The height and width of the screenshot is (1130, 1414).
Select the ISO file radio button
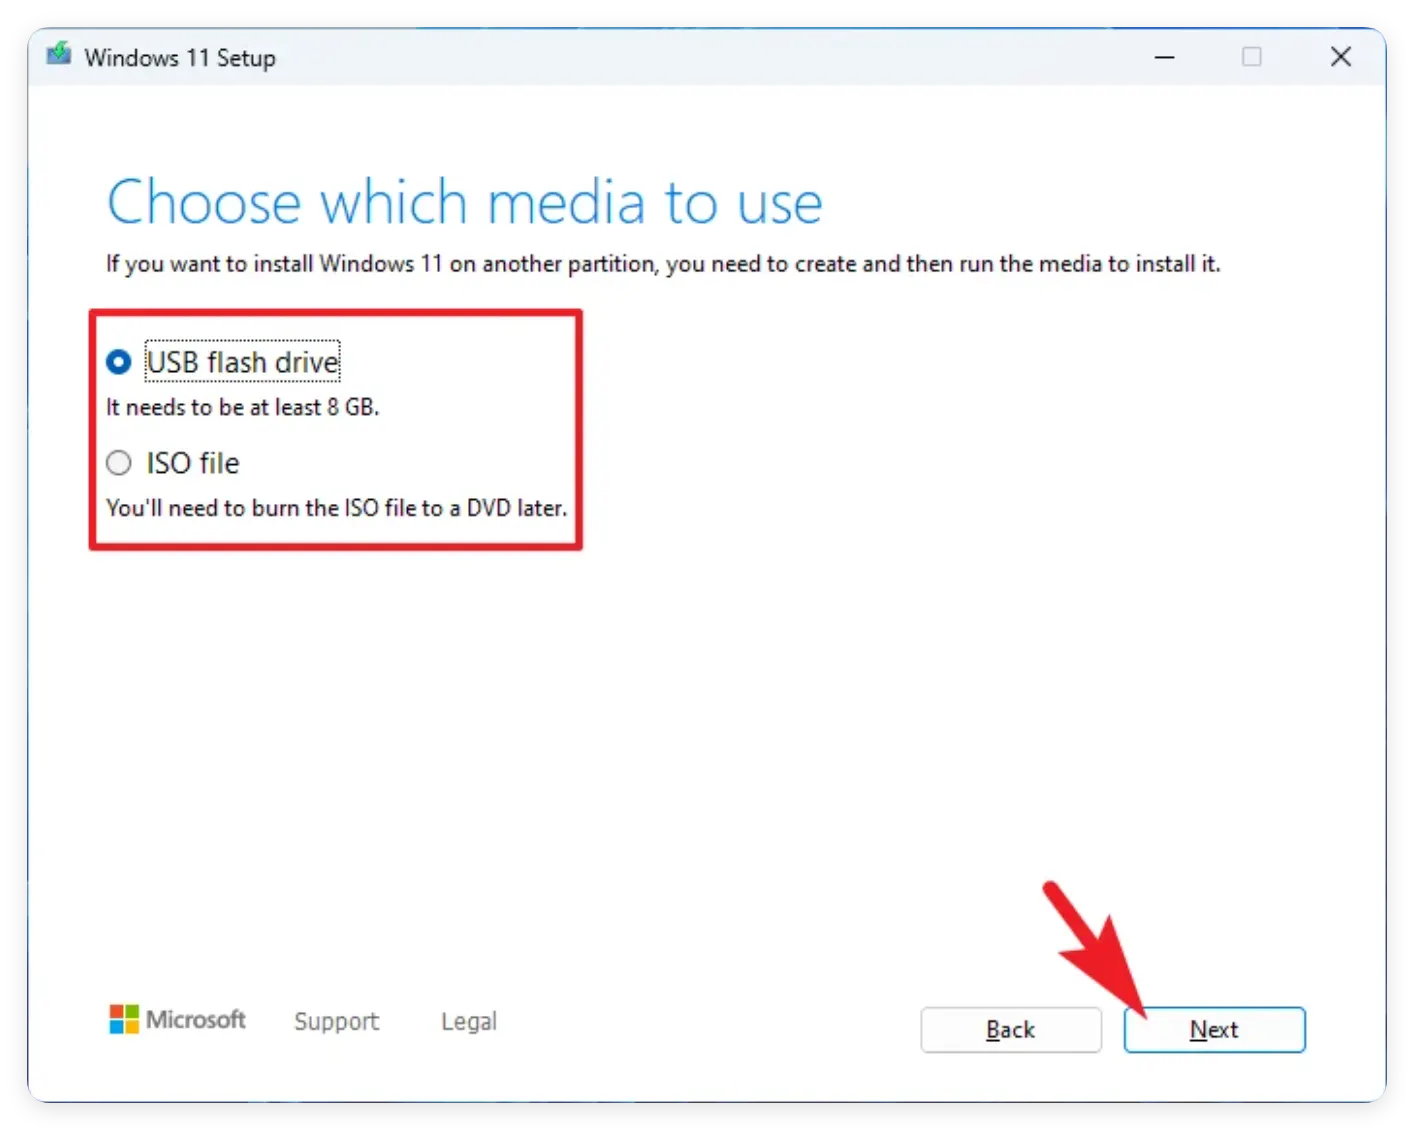pos(119,463)
